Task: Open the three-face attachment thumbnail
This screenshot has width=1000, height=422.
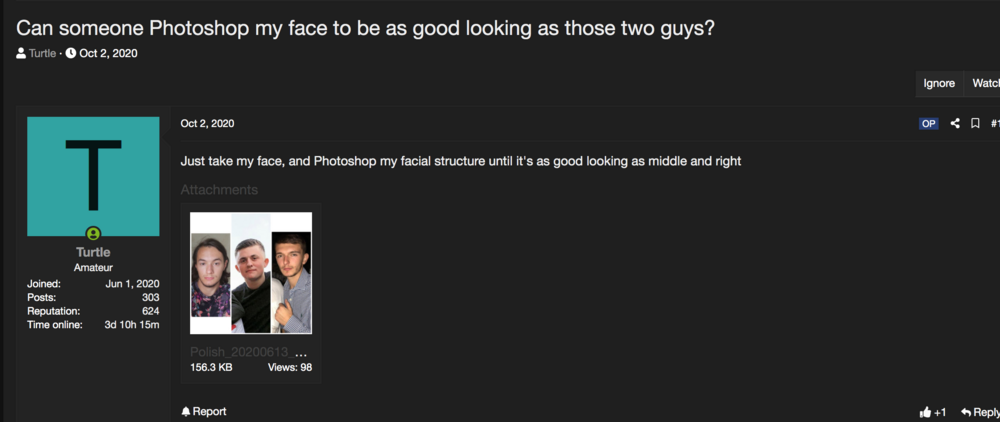Action: tap(251, 272)
